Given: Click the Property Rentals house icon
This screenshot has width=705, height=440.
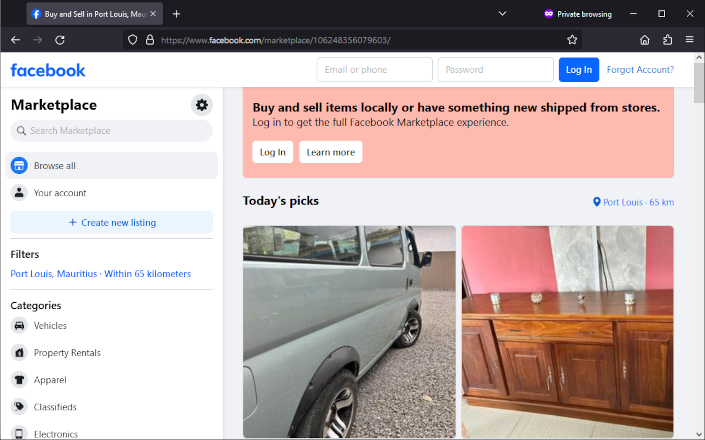Looking at the screenshot, I should coord(19,353).
